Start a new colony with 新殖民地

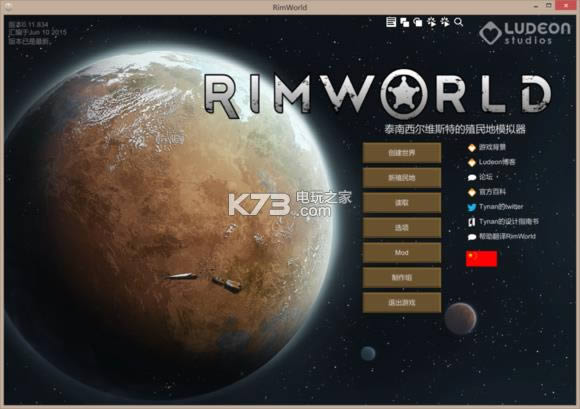pyautogui.click(x=402, y=178)
